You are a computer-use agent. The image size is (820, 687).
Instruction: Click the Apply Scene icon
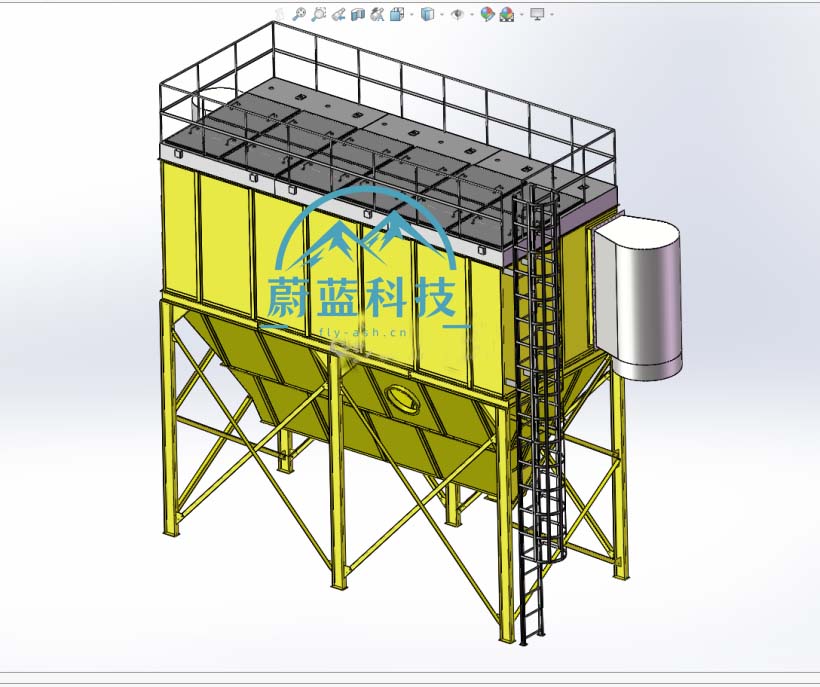(x=507, y=14)
